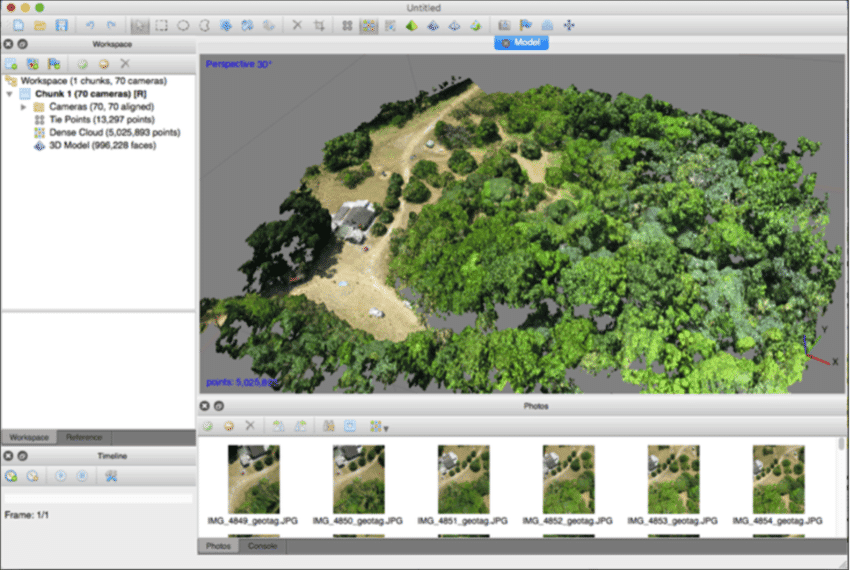Switch to the Reference tab
The image size is (850, 570).
[x=83, y=438]
